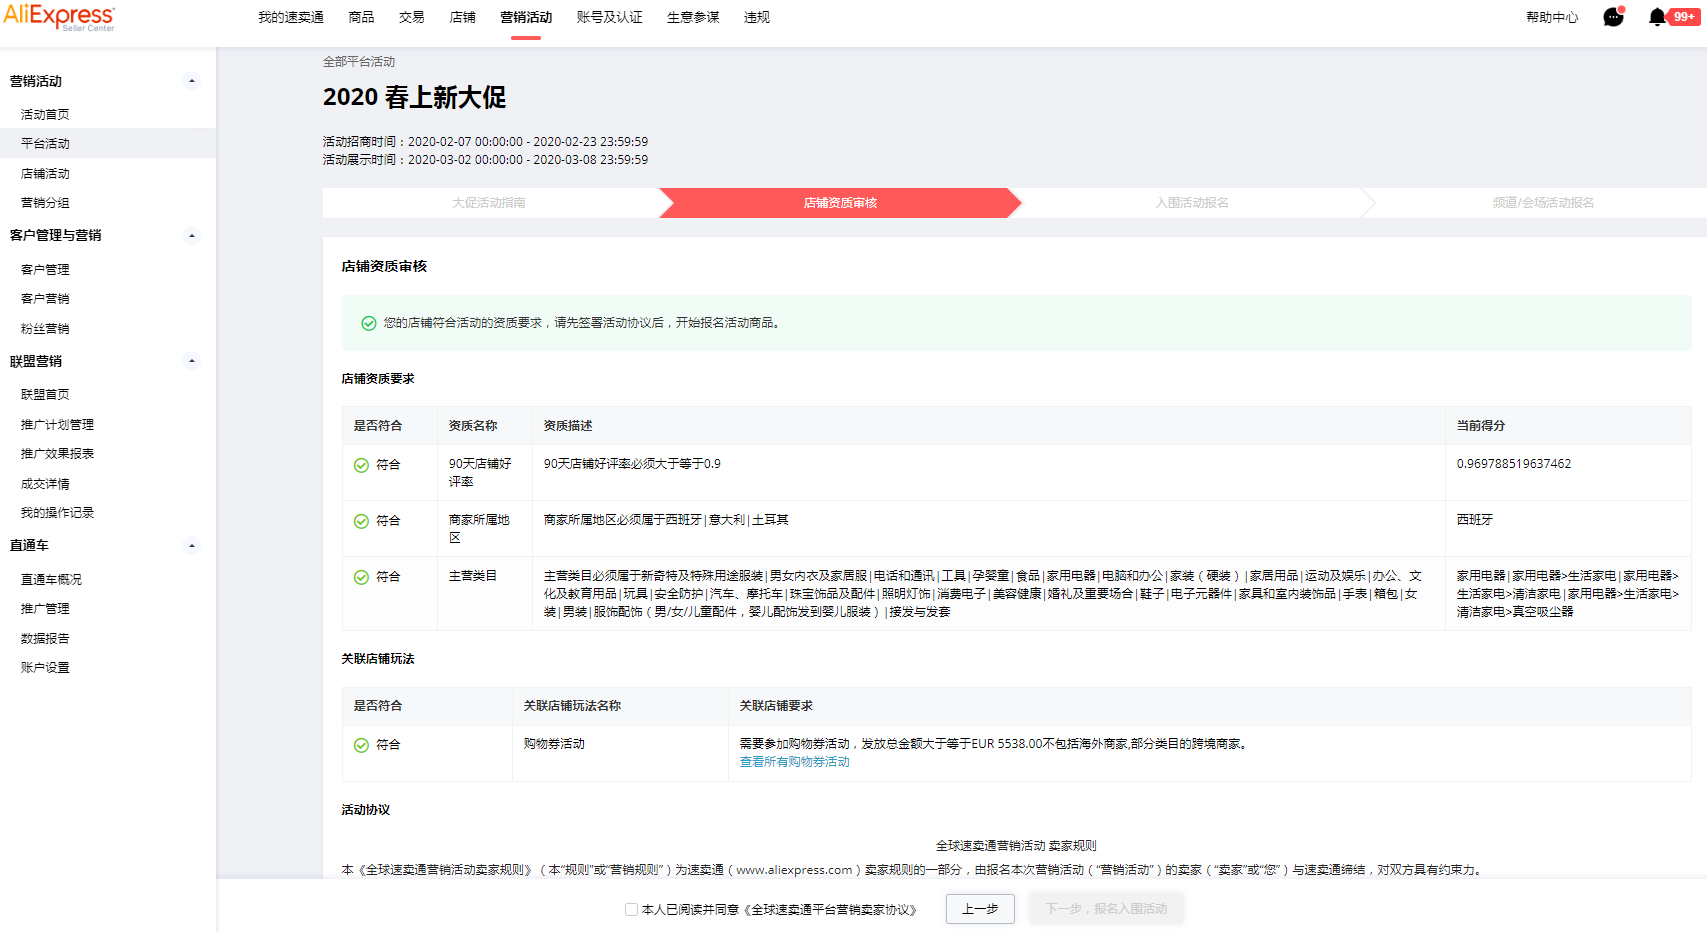Collapse the 客户管理与营销 sidebar section

pos(192,236)
